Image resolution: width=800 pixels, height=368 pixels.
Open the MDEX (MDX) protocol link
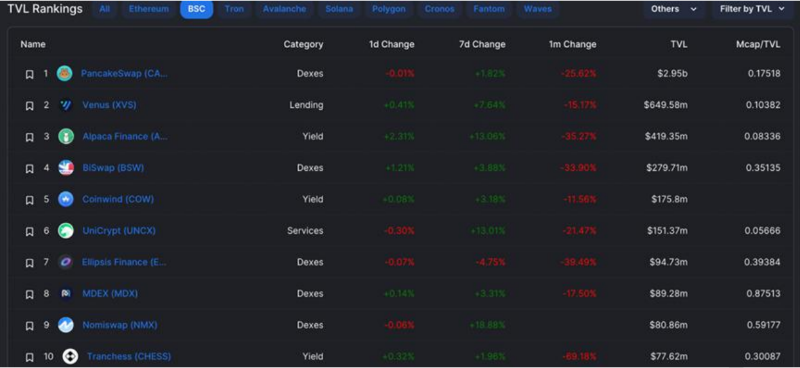110,293
